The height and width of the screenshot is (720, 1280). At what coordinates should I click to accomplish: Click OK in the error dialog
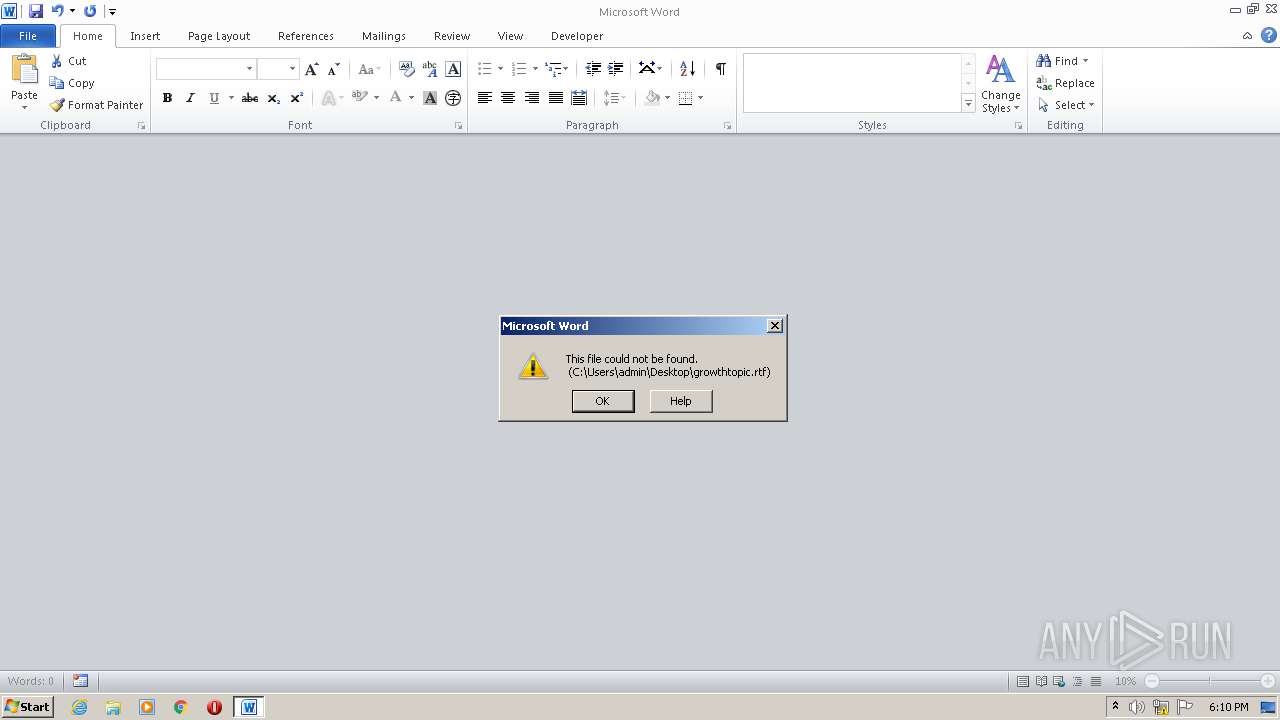(603, 401)
